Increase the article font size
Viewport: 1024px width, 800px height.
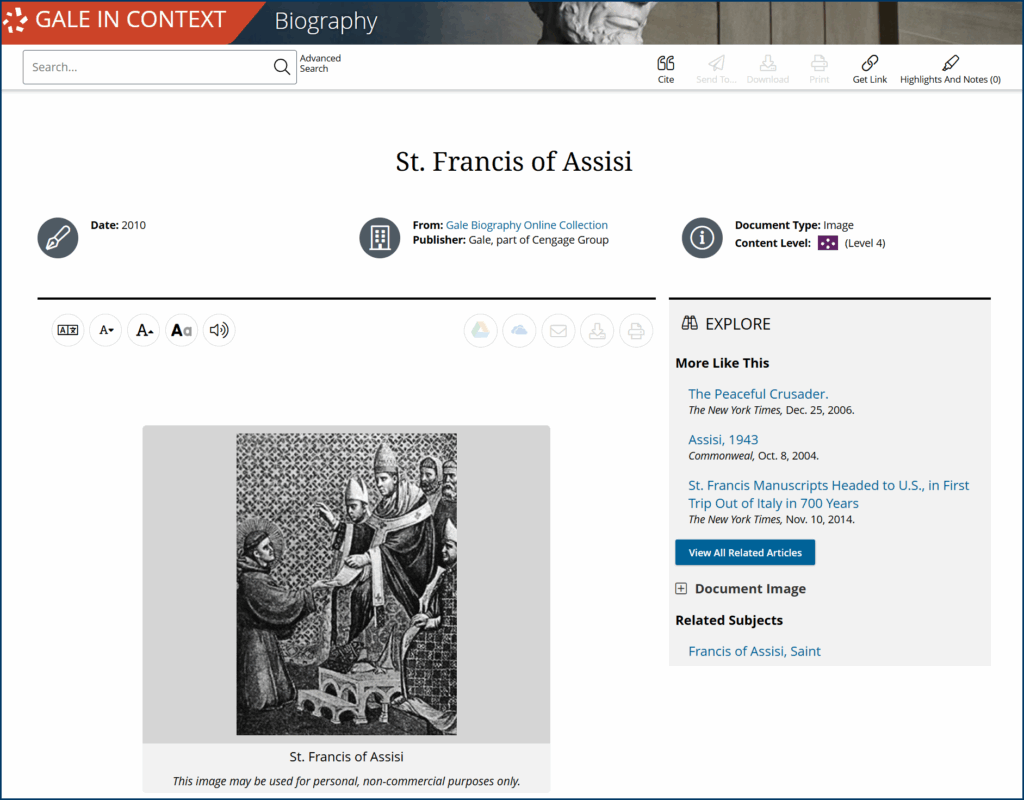(x=144, y=330)
